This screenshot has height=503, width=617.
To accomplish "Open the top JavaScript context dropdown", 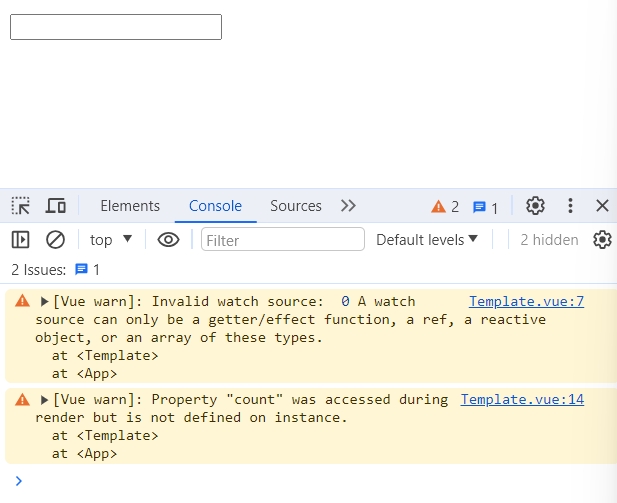I will [111, 240].
